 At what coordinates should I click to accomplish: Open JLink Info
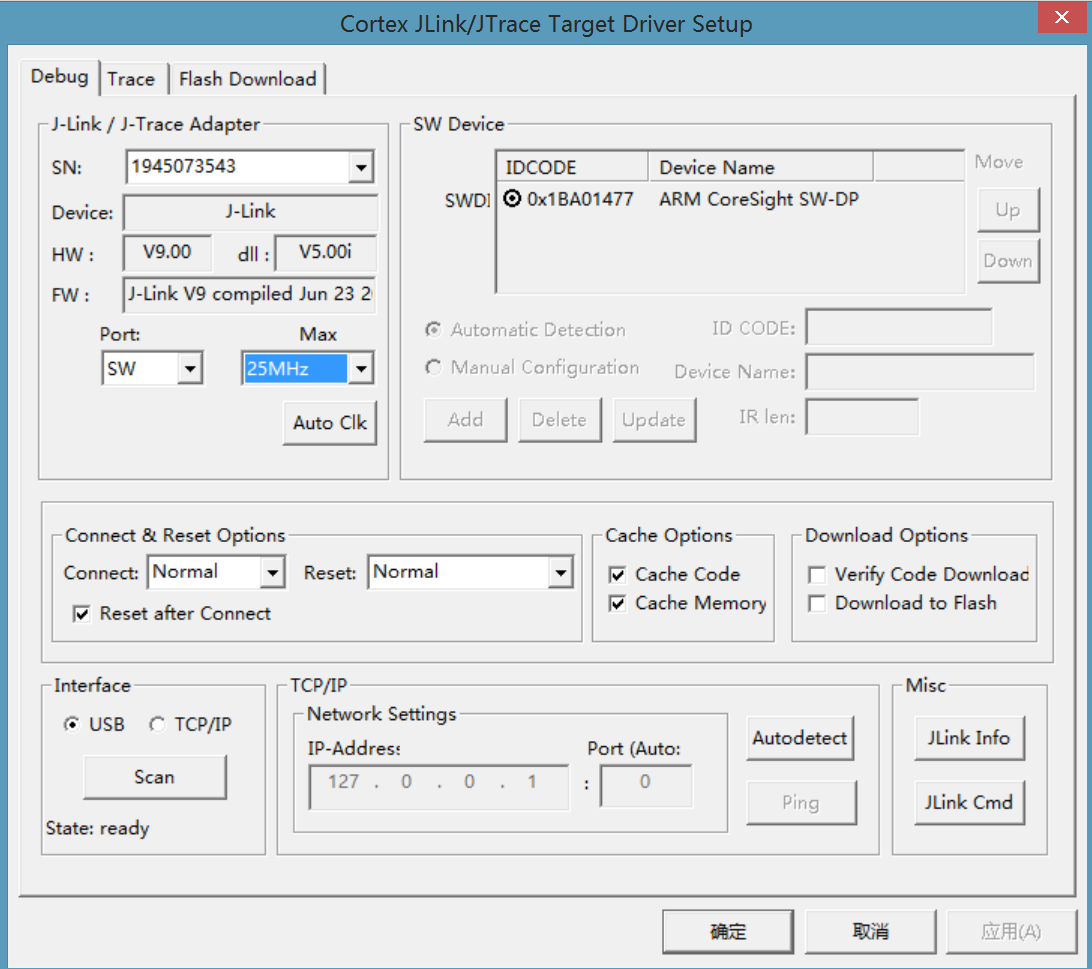[x=969, y=738]
